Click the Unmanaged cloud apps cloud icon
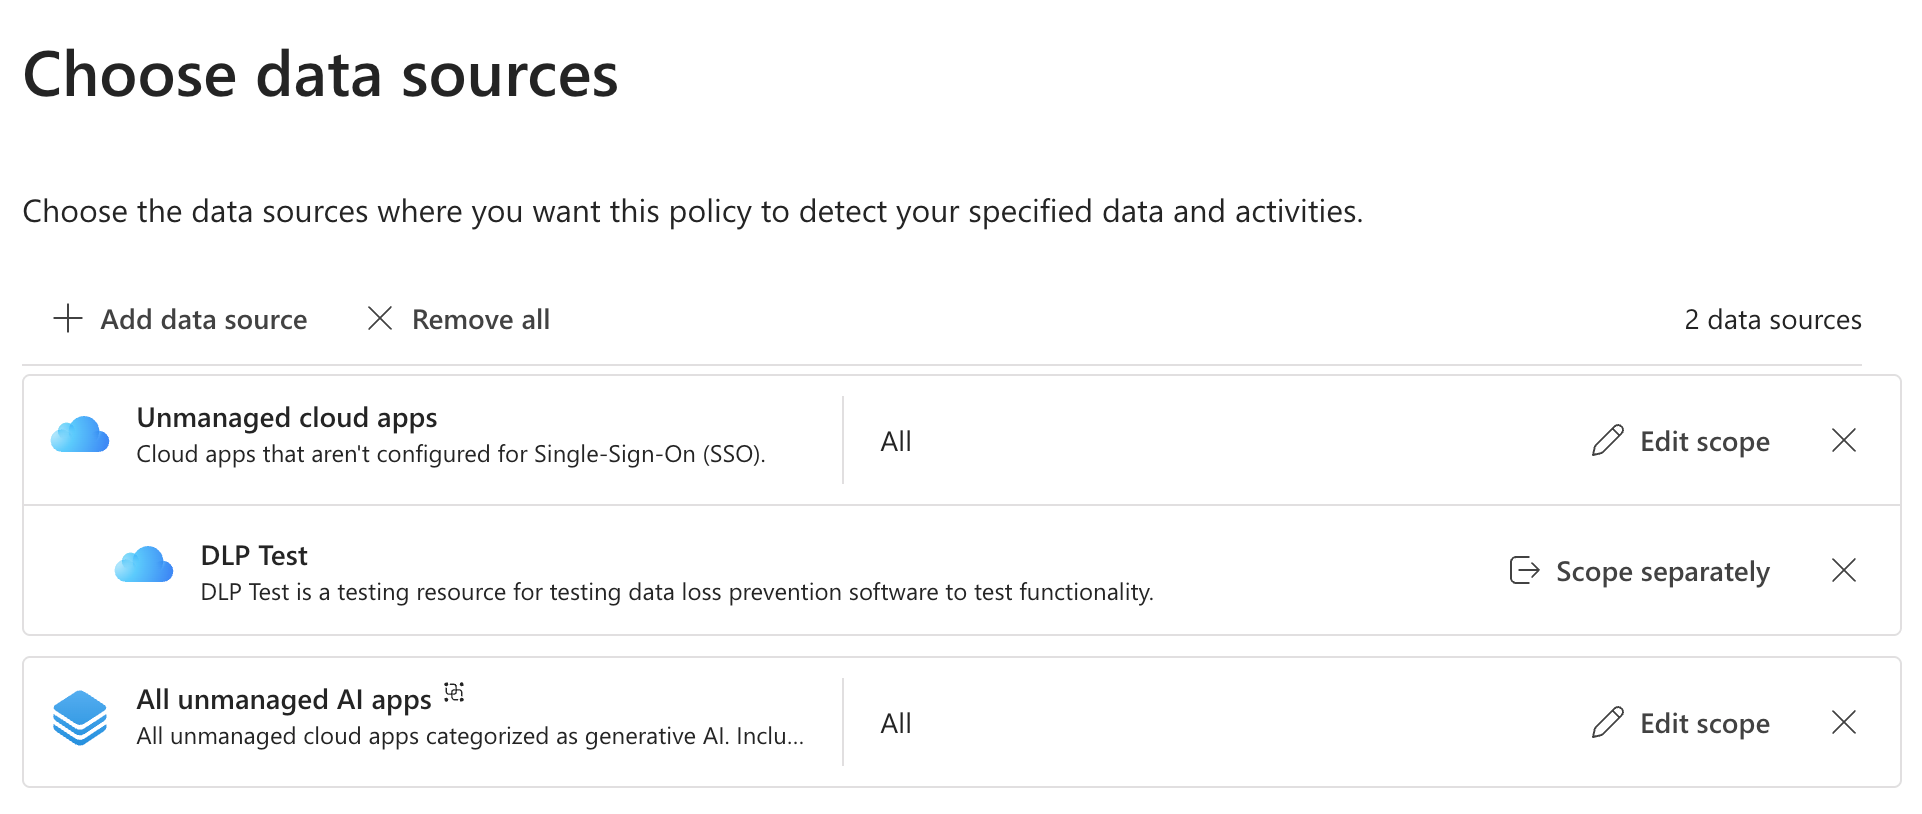The image size is (1922, 814). (80, 434)
